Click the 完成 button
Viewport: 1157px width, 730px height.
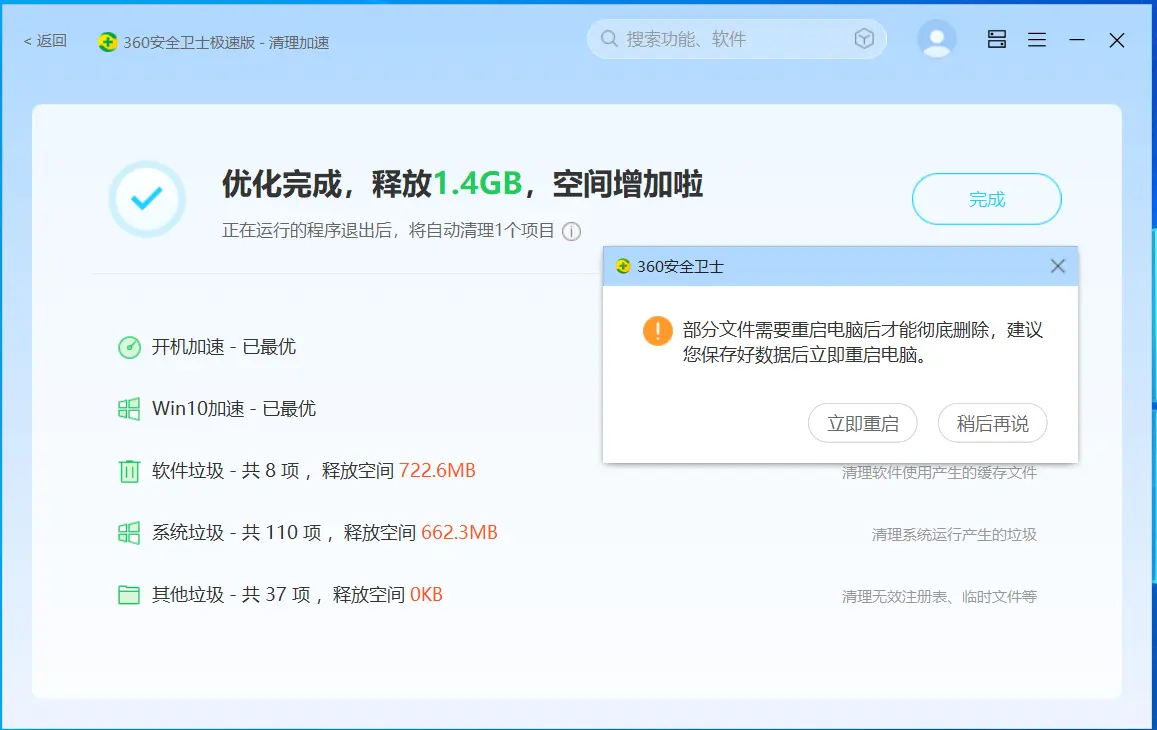tap(987, 199)
